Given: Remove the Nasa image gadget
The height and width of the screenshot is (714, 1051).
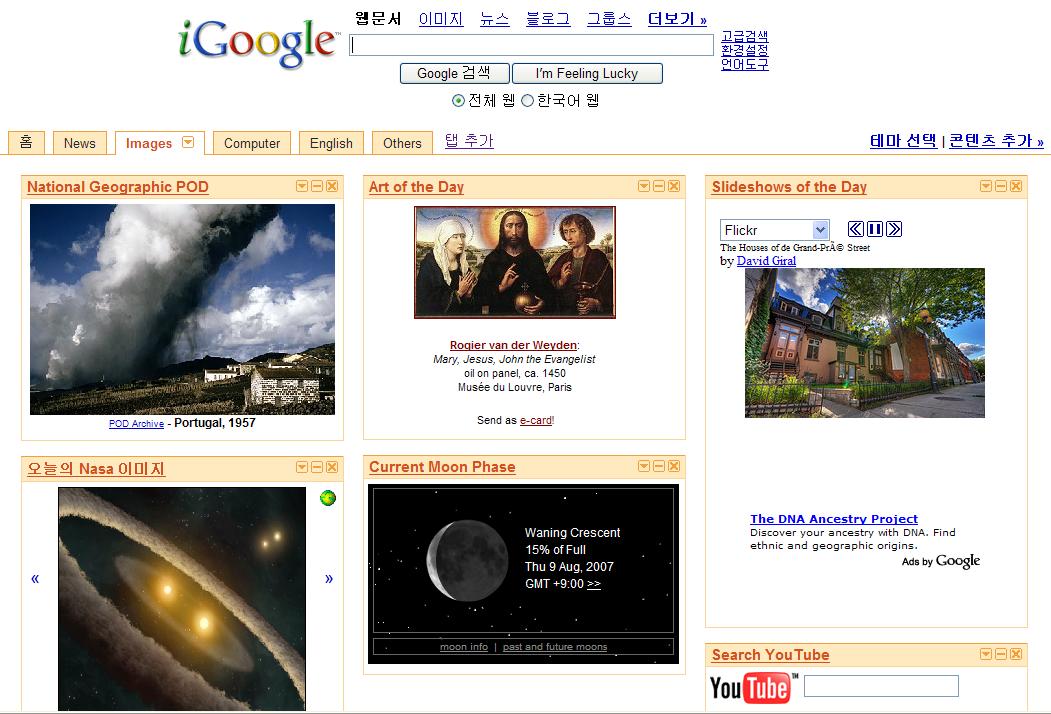Looking at the screenshot, I should (332, 467).
